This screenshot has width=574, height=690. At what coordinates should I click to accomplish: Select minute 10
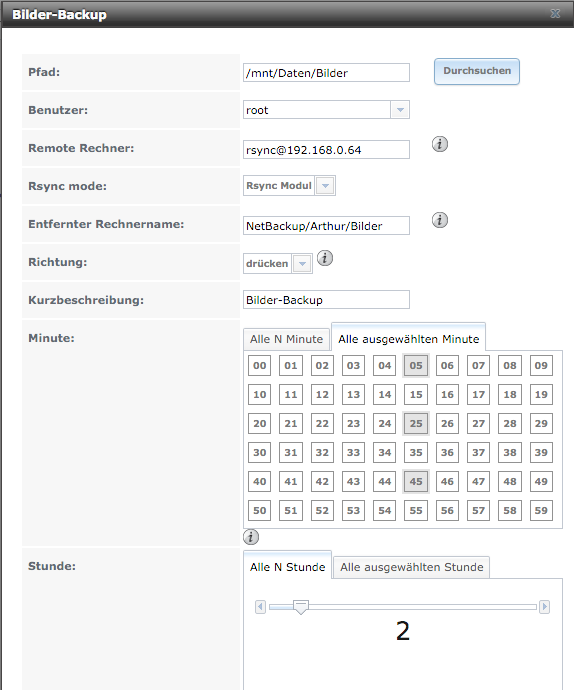(x=259, y=394)
